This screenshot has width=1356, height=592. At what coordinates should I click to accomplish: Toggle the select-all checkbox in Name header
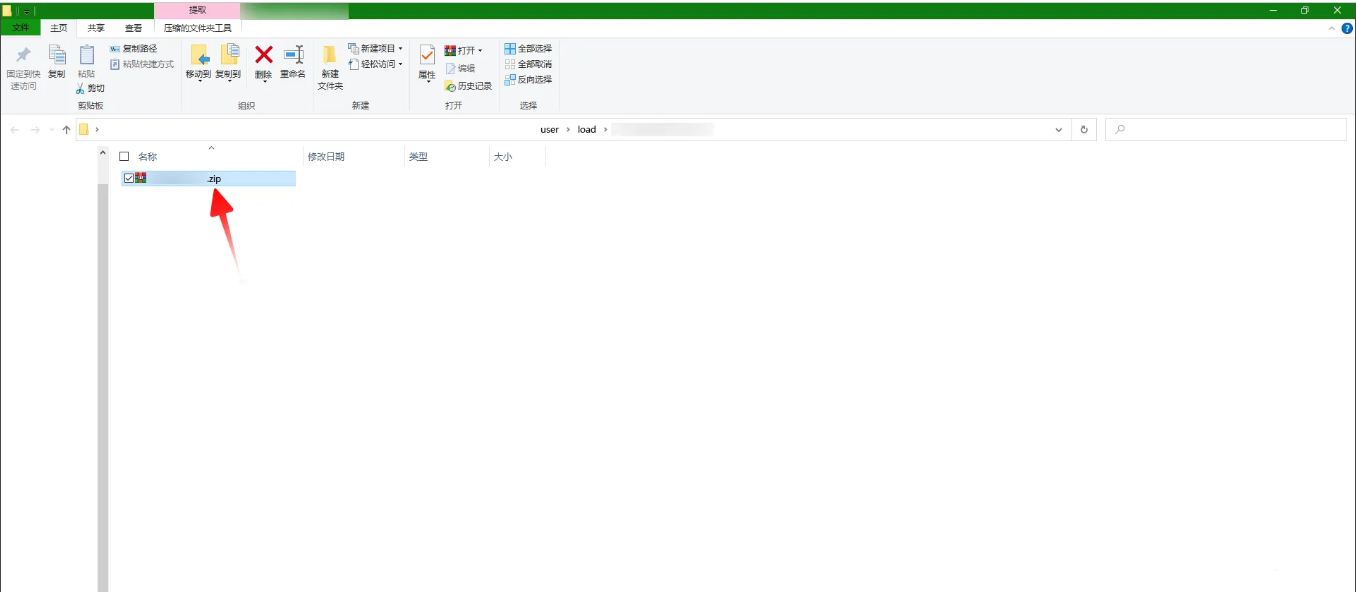click(124, 157)
